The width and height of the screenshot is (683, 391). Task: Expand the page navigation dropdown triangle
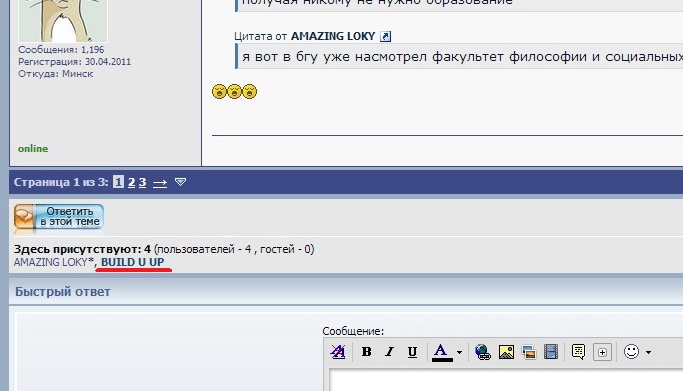(x=180, y=182)
